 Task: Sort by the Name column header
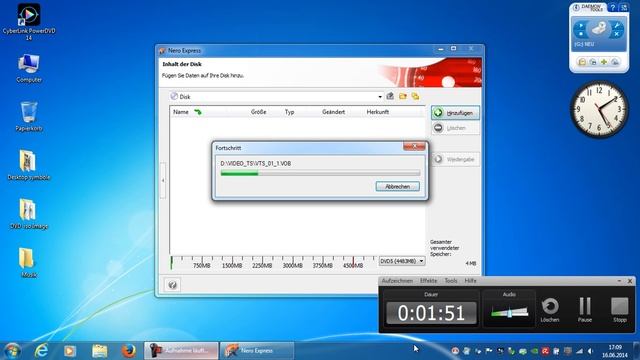tap(181, 112)
